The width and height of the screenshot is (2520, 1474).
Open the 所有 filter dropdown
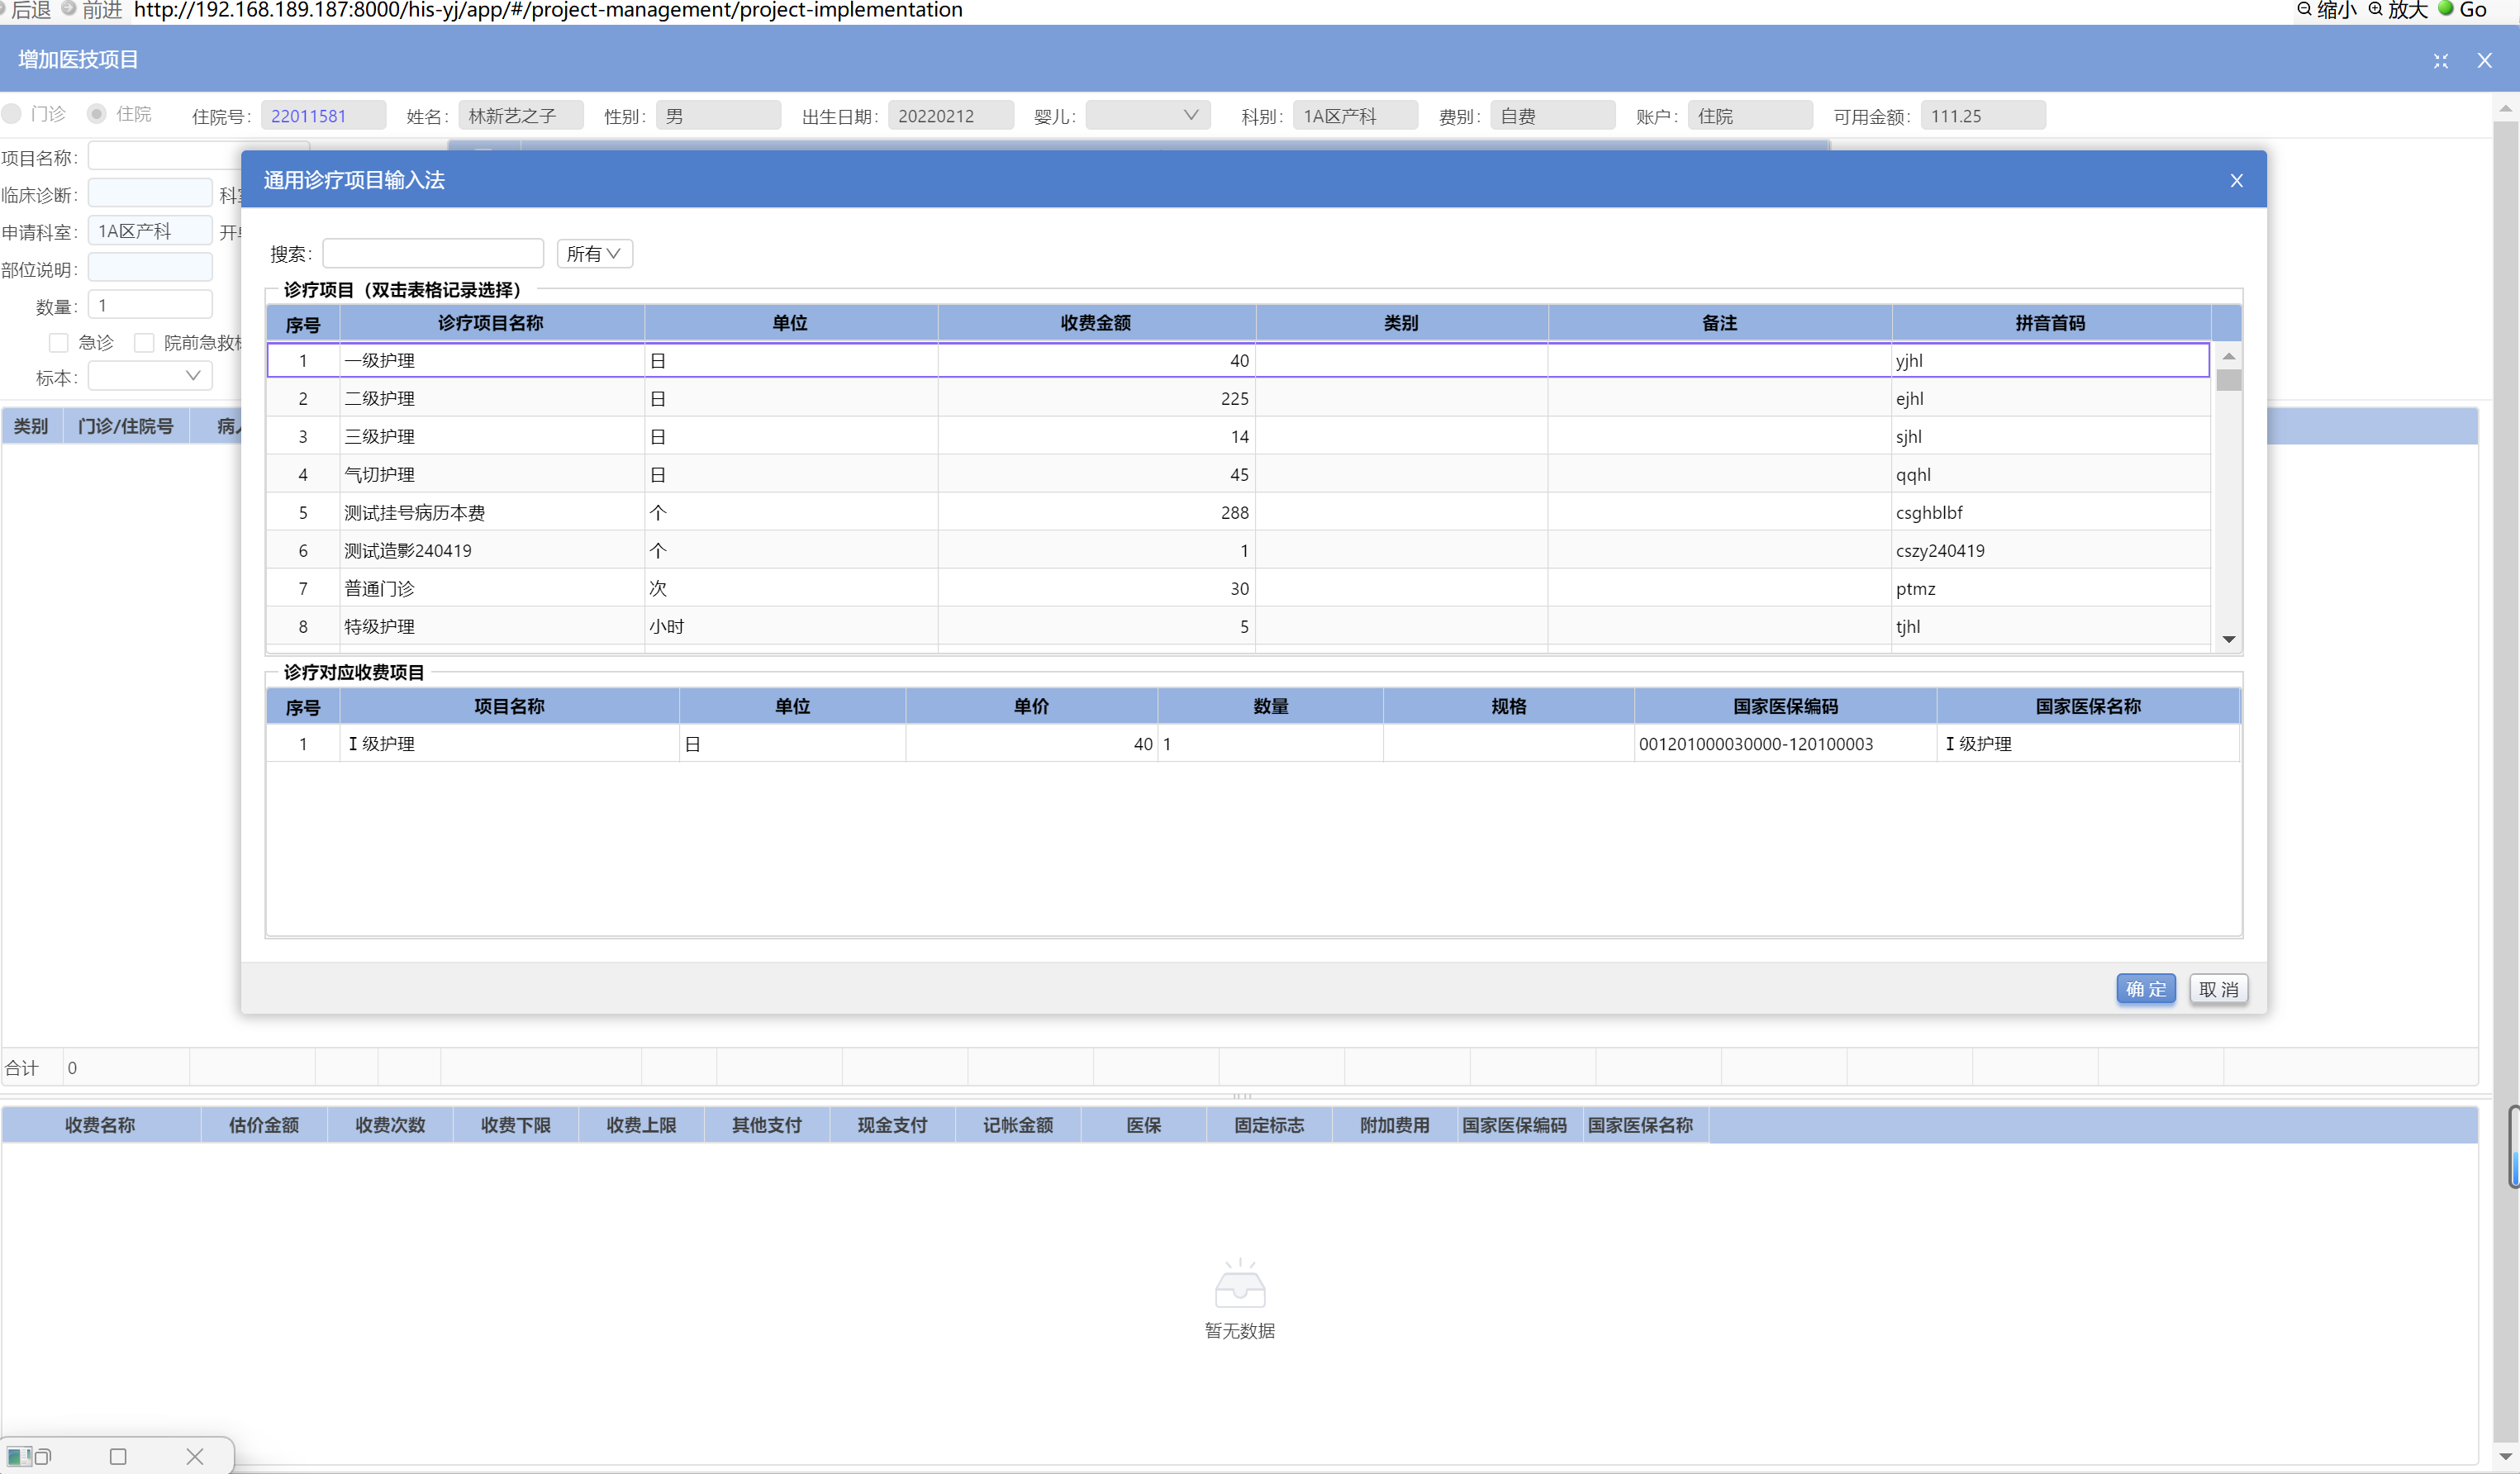coord(594,254)
